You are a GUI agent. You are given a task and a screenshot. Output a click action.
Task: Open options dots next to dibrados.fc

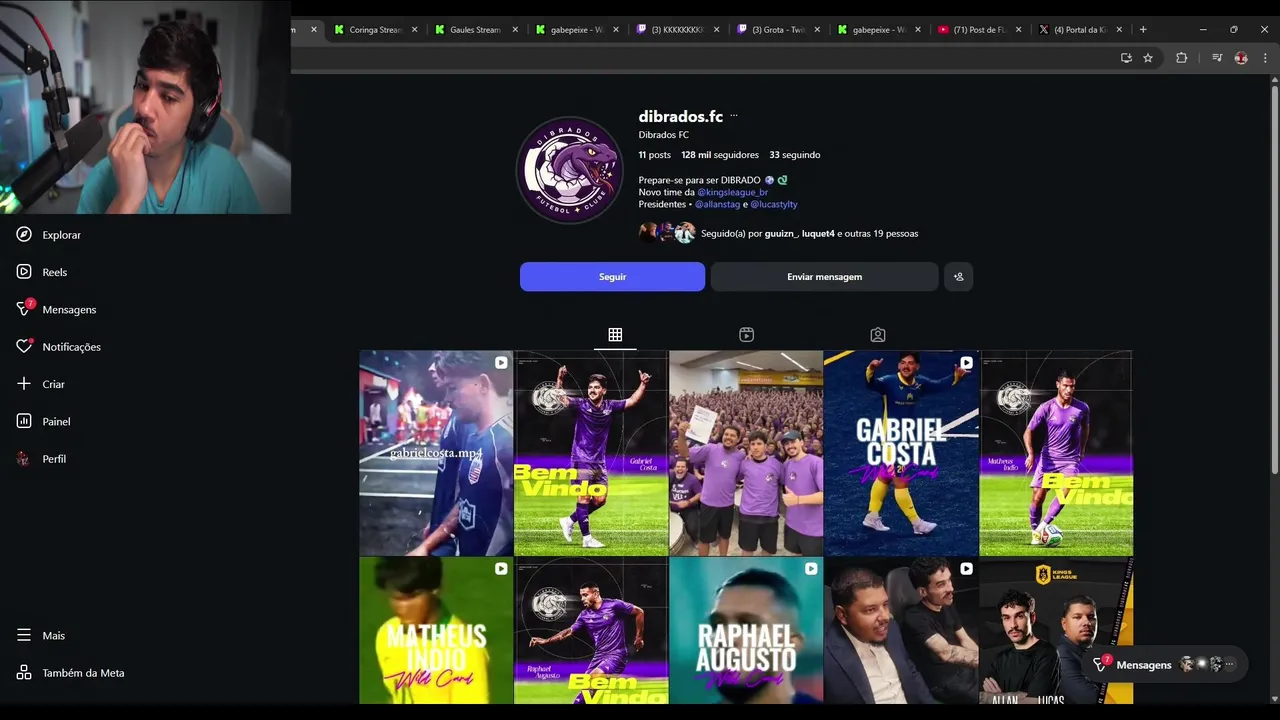(x=734, y=116)
